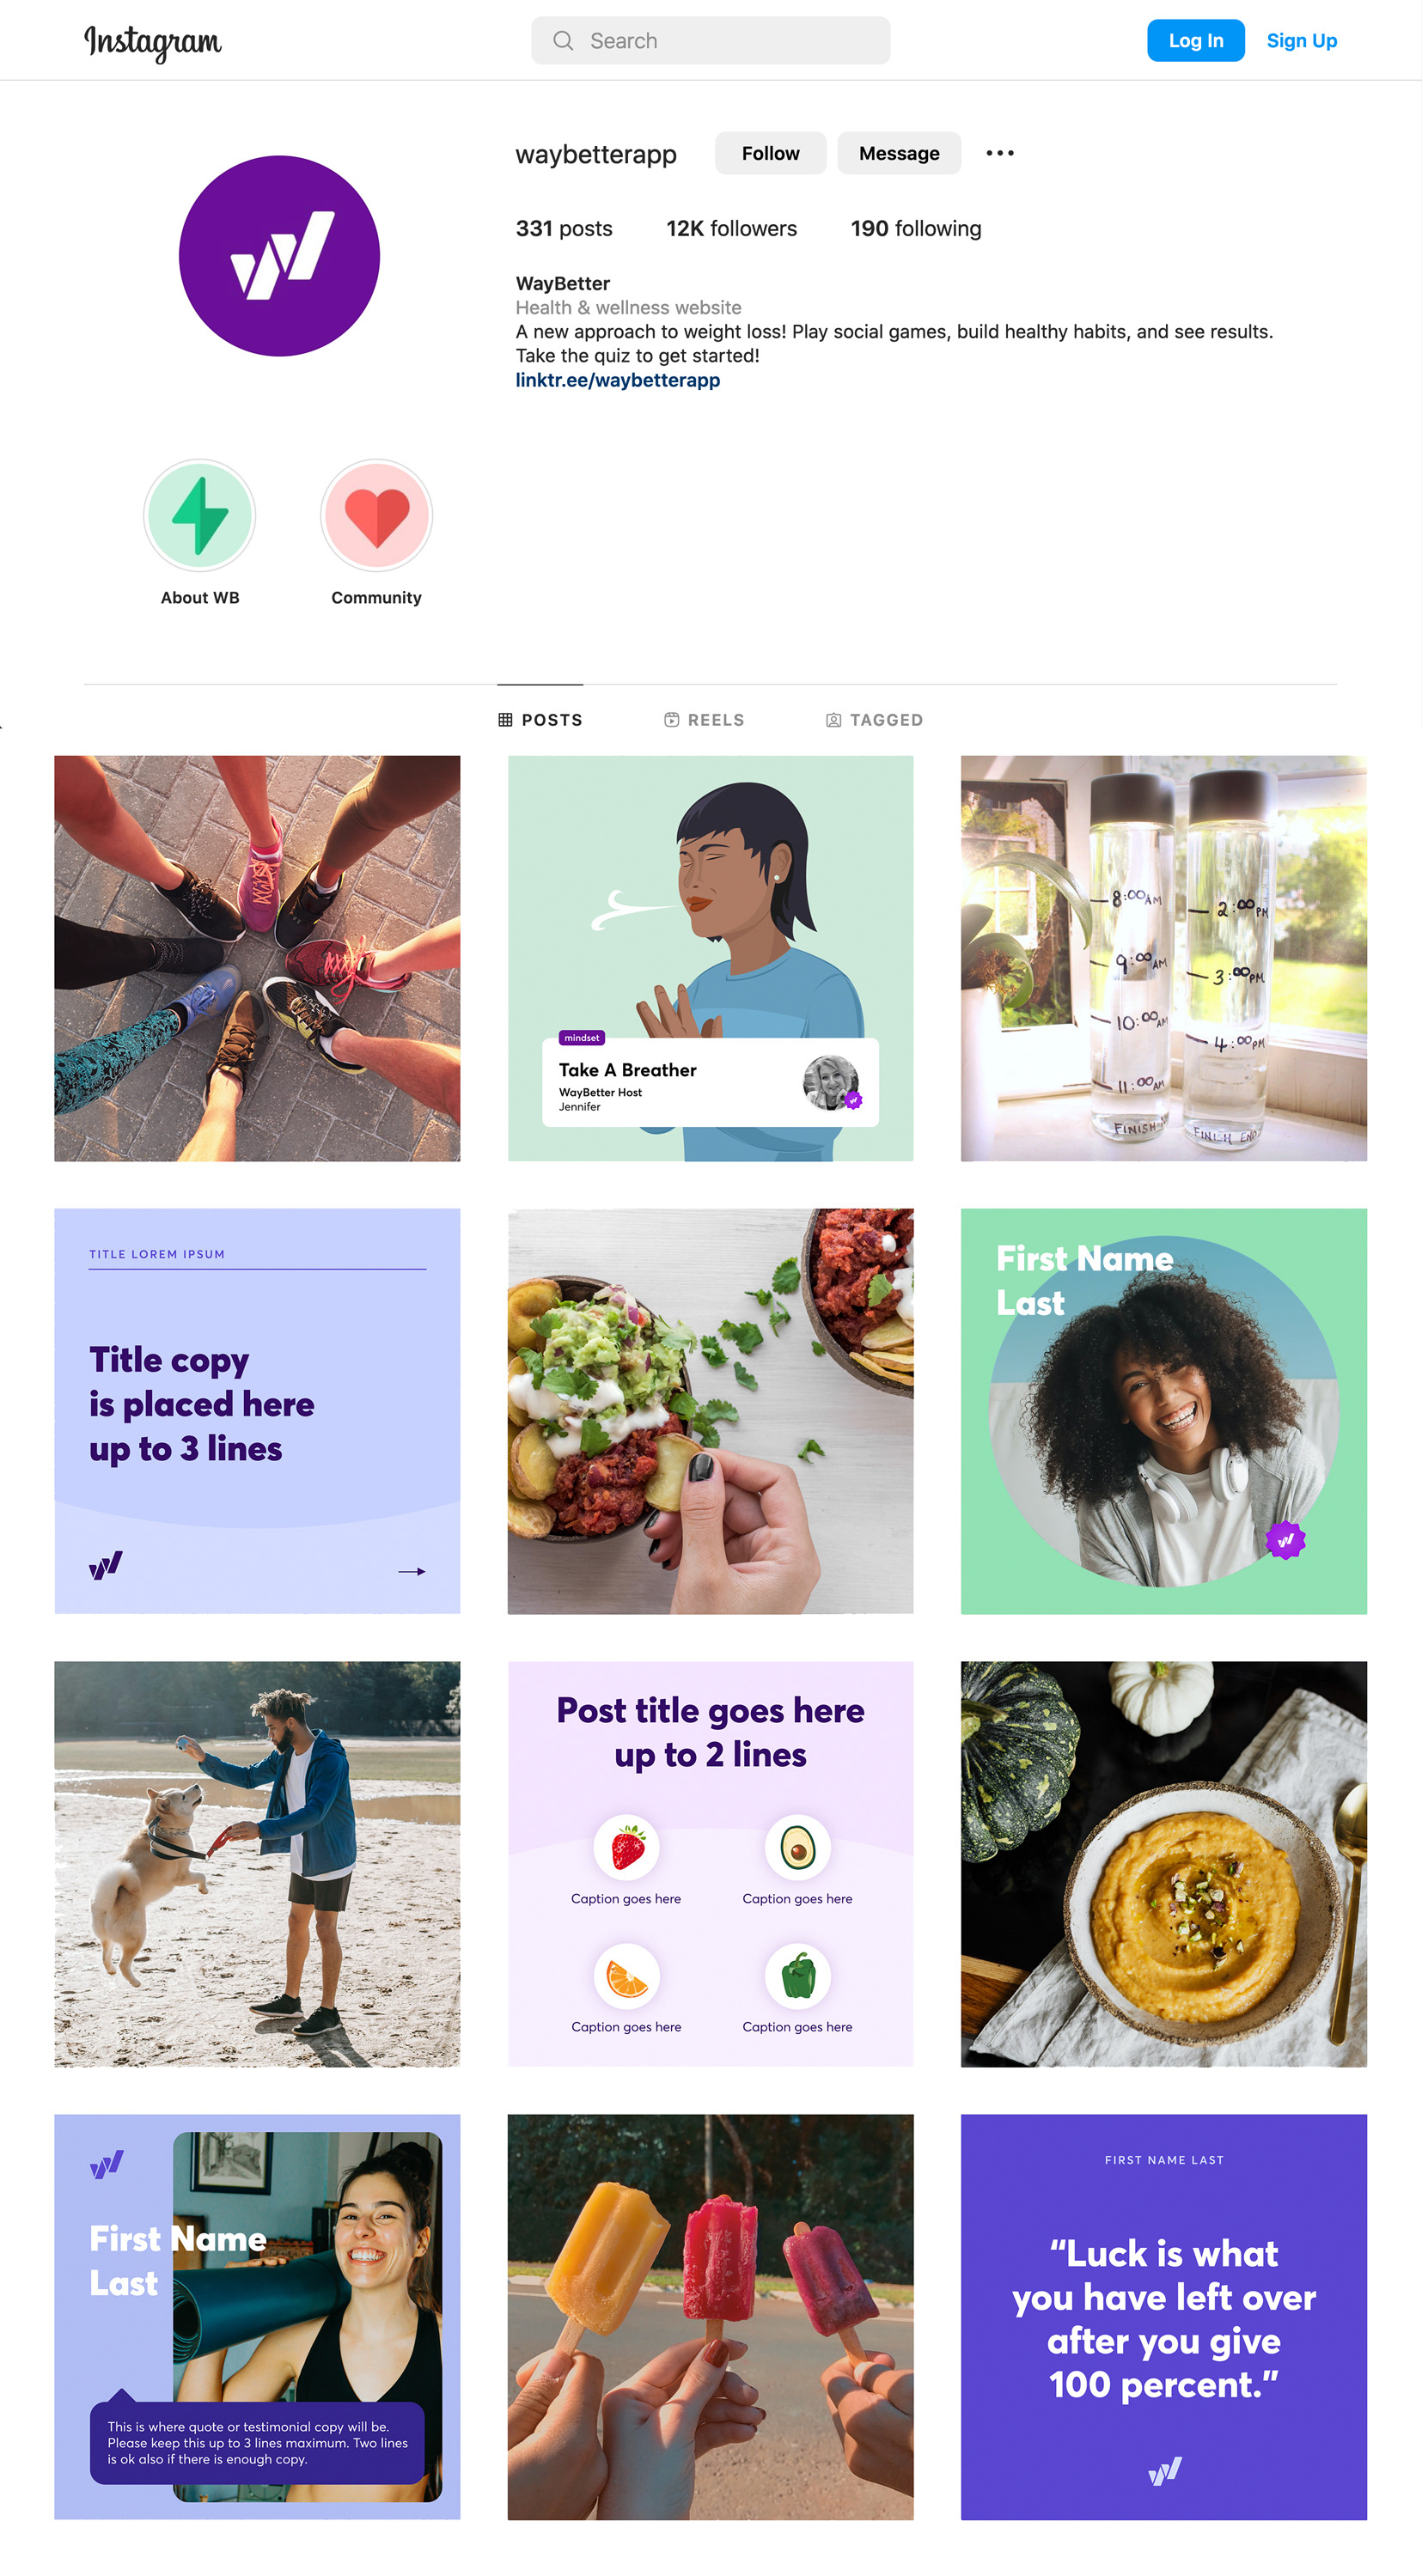Follow the waybetterapp account

coord(770,153)
